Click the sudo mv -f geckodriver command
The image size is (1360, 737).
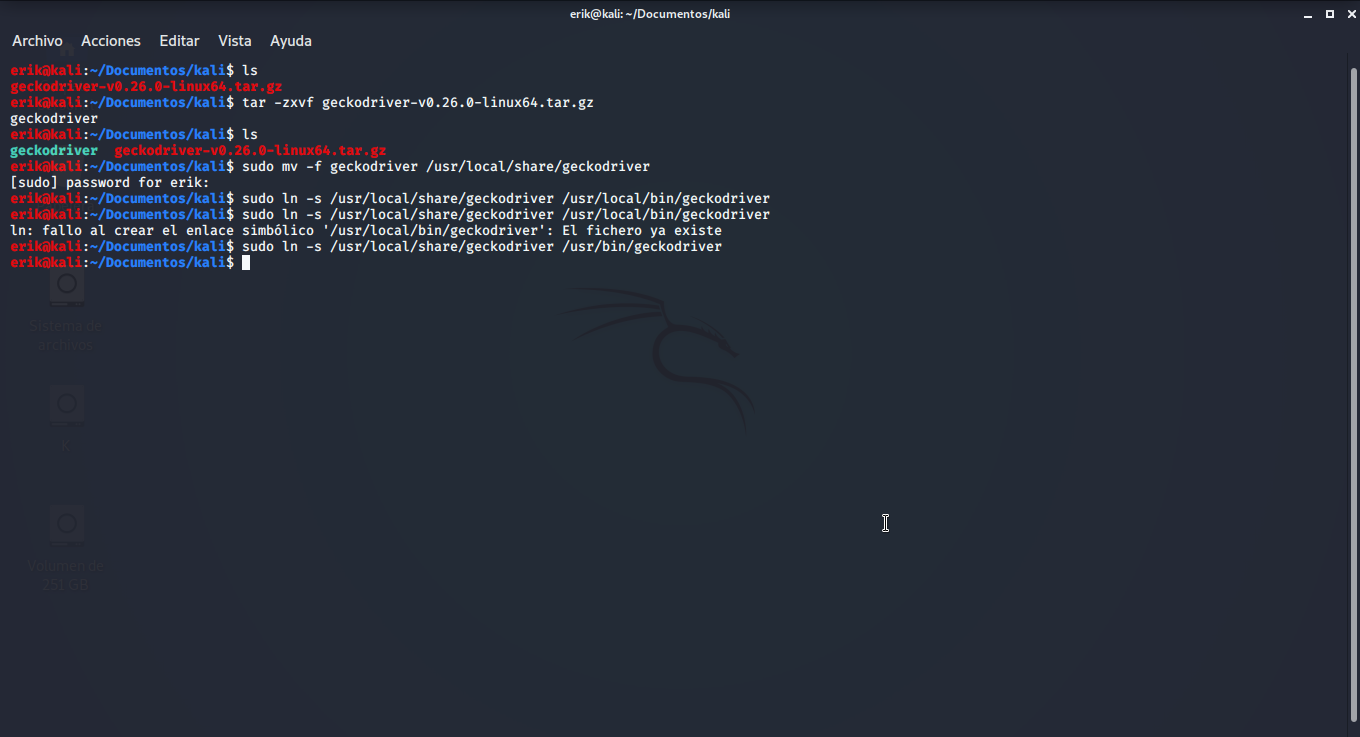(446, 166)
